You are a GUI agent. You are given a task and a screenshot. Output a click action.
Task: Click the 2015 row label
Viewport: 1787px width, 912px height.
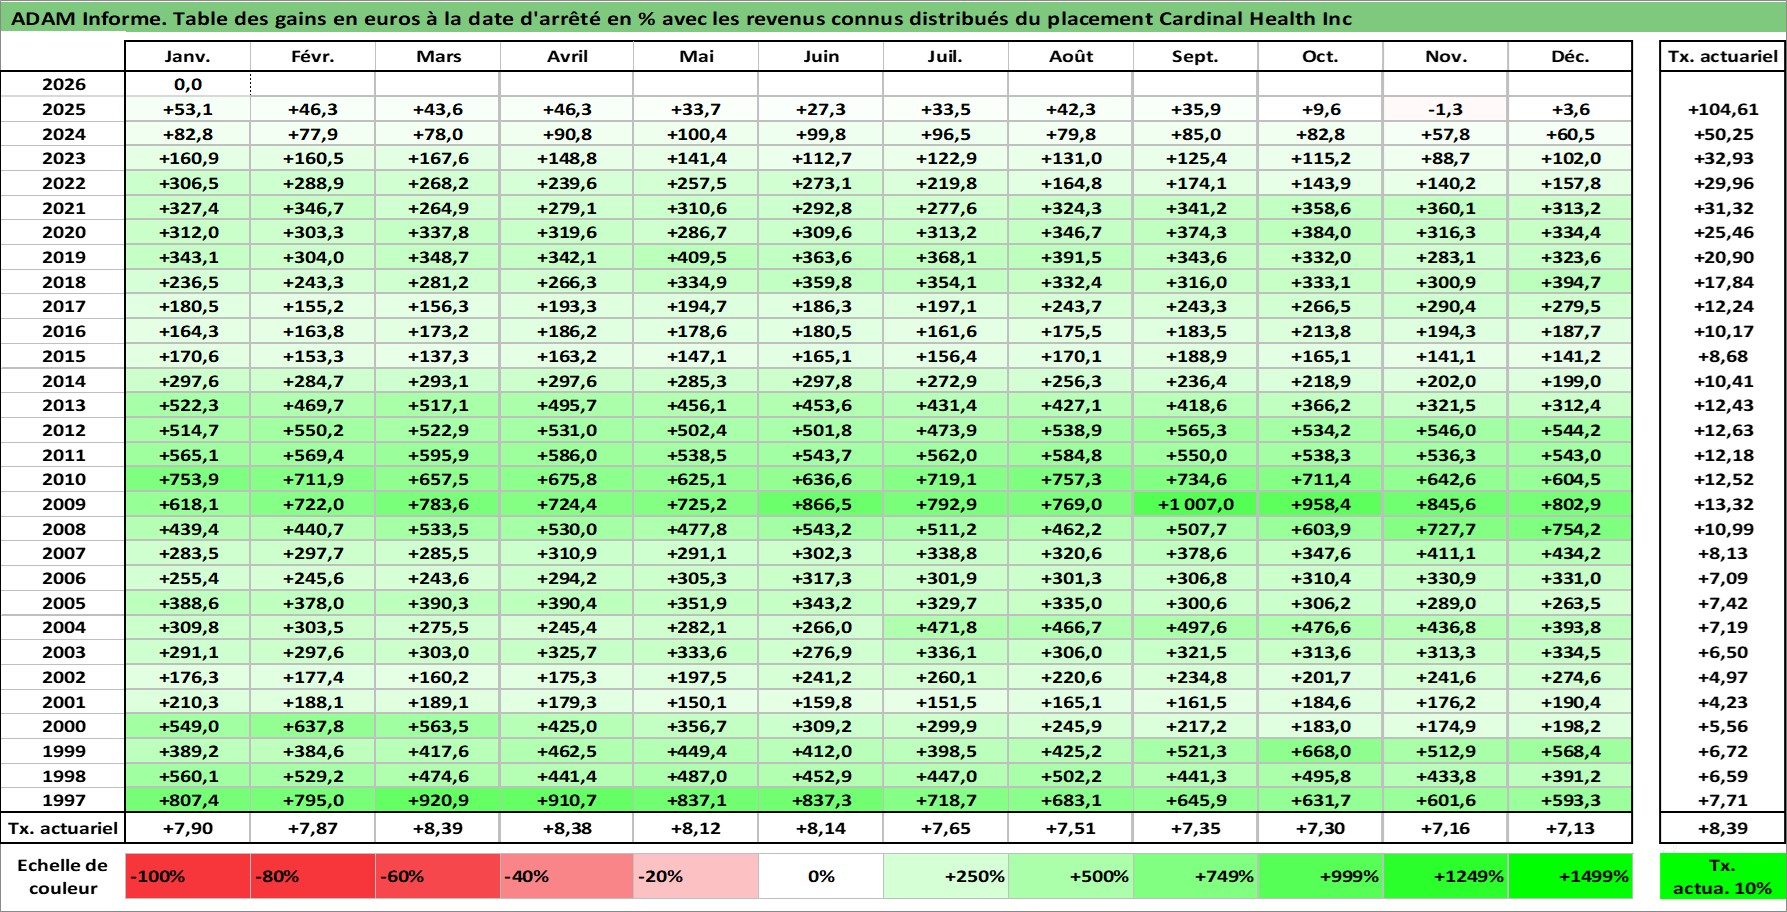tap(63, 356)
